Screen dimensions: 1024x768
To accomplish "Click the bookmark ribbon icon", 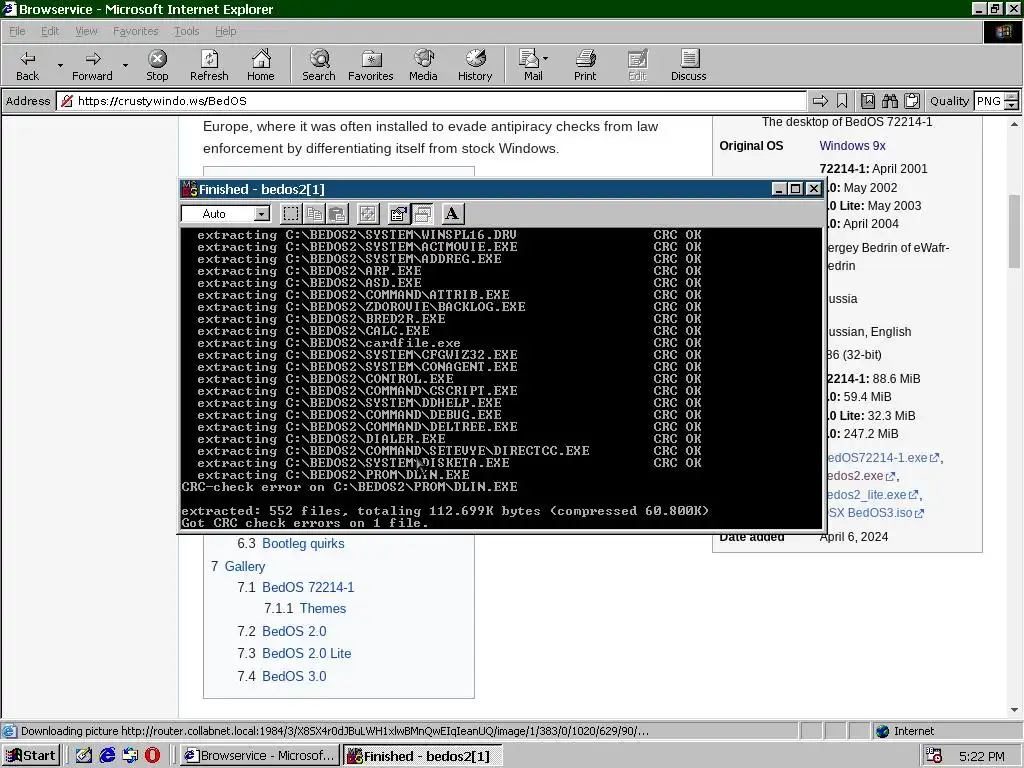I will tap(842, 101).
